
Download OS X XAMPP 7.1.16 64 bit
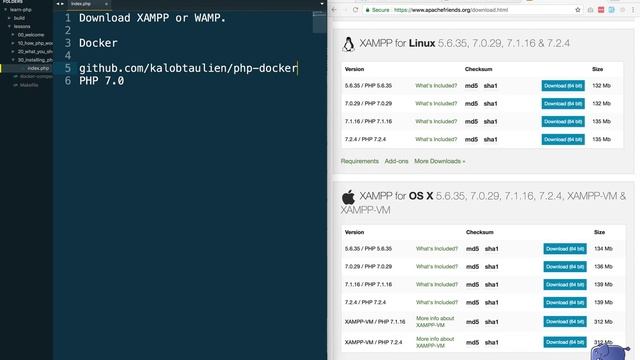(x=565, y=285)
